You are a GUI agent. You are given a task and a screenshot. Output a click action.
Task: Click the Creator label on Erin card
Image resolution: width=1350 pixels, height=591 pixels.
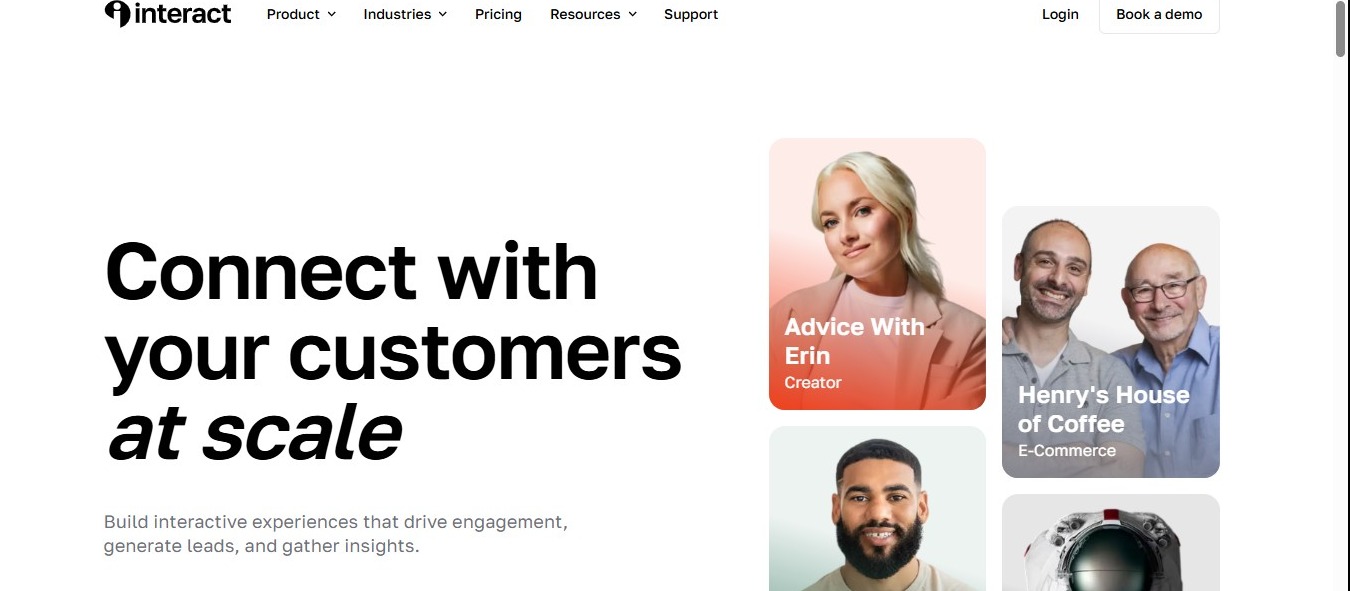(x=813, y=382)
